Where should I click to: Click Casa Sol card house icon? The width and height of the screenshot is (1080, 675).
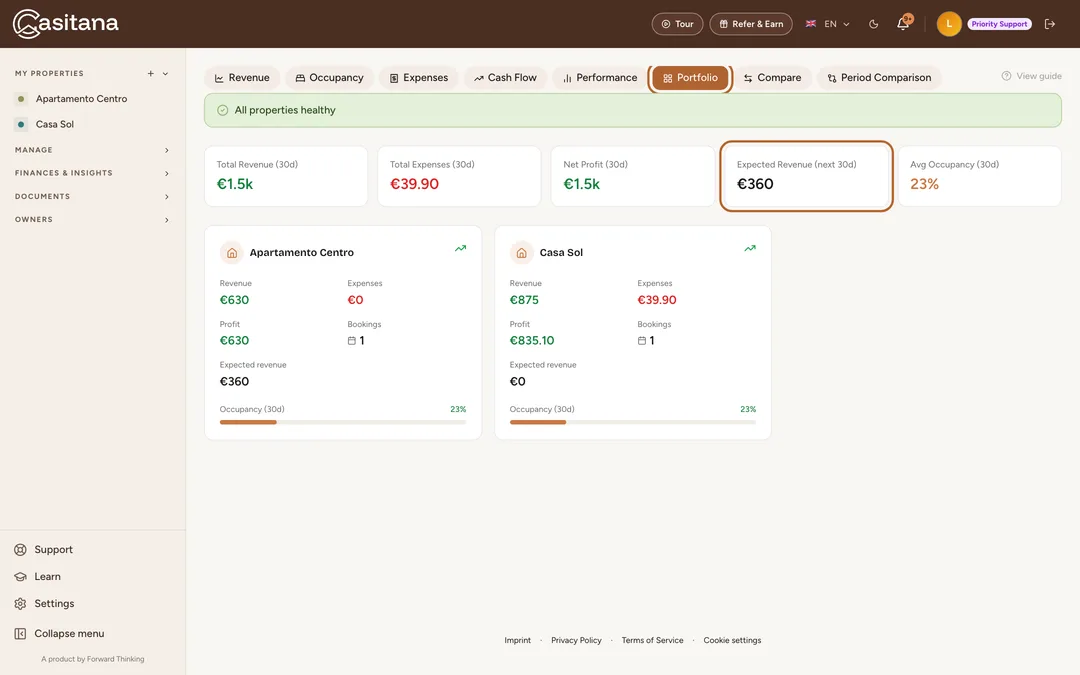(x=521, y=253)
